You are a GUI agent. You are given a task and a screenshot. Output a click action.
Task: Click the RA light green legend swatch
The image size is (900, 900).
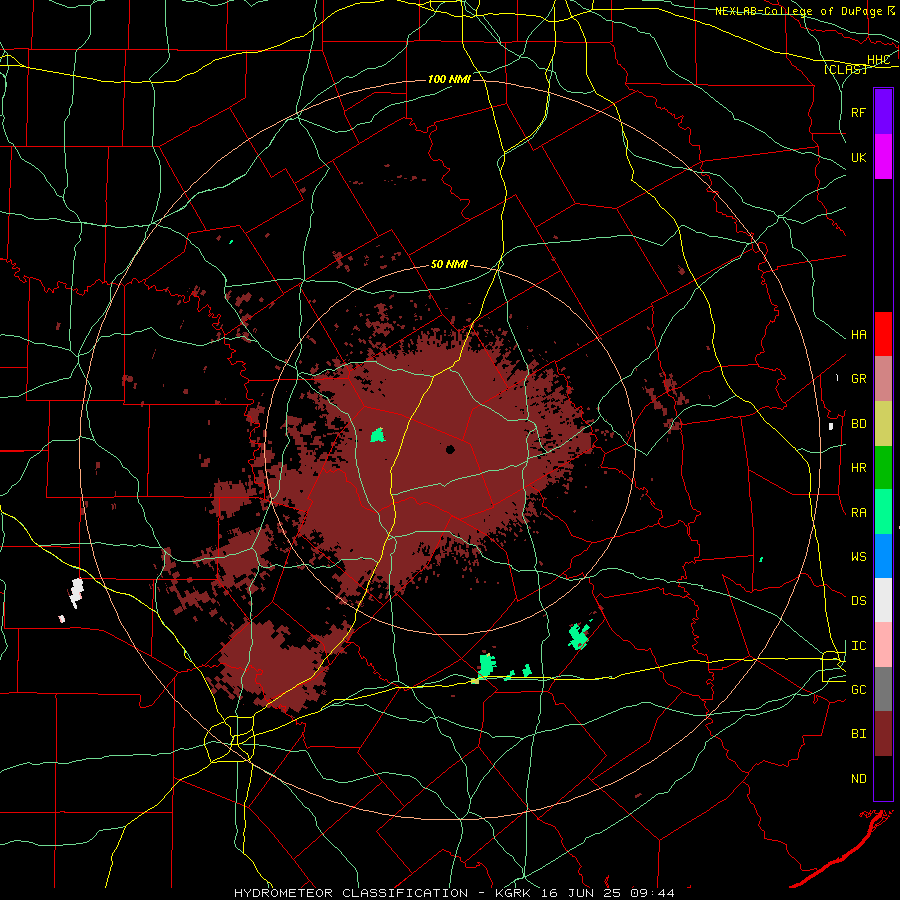click(x=883, y=512)
